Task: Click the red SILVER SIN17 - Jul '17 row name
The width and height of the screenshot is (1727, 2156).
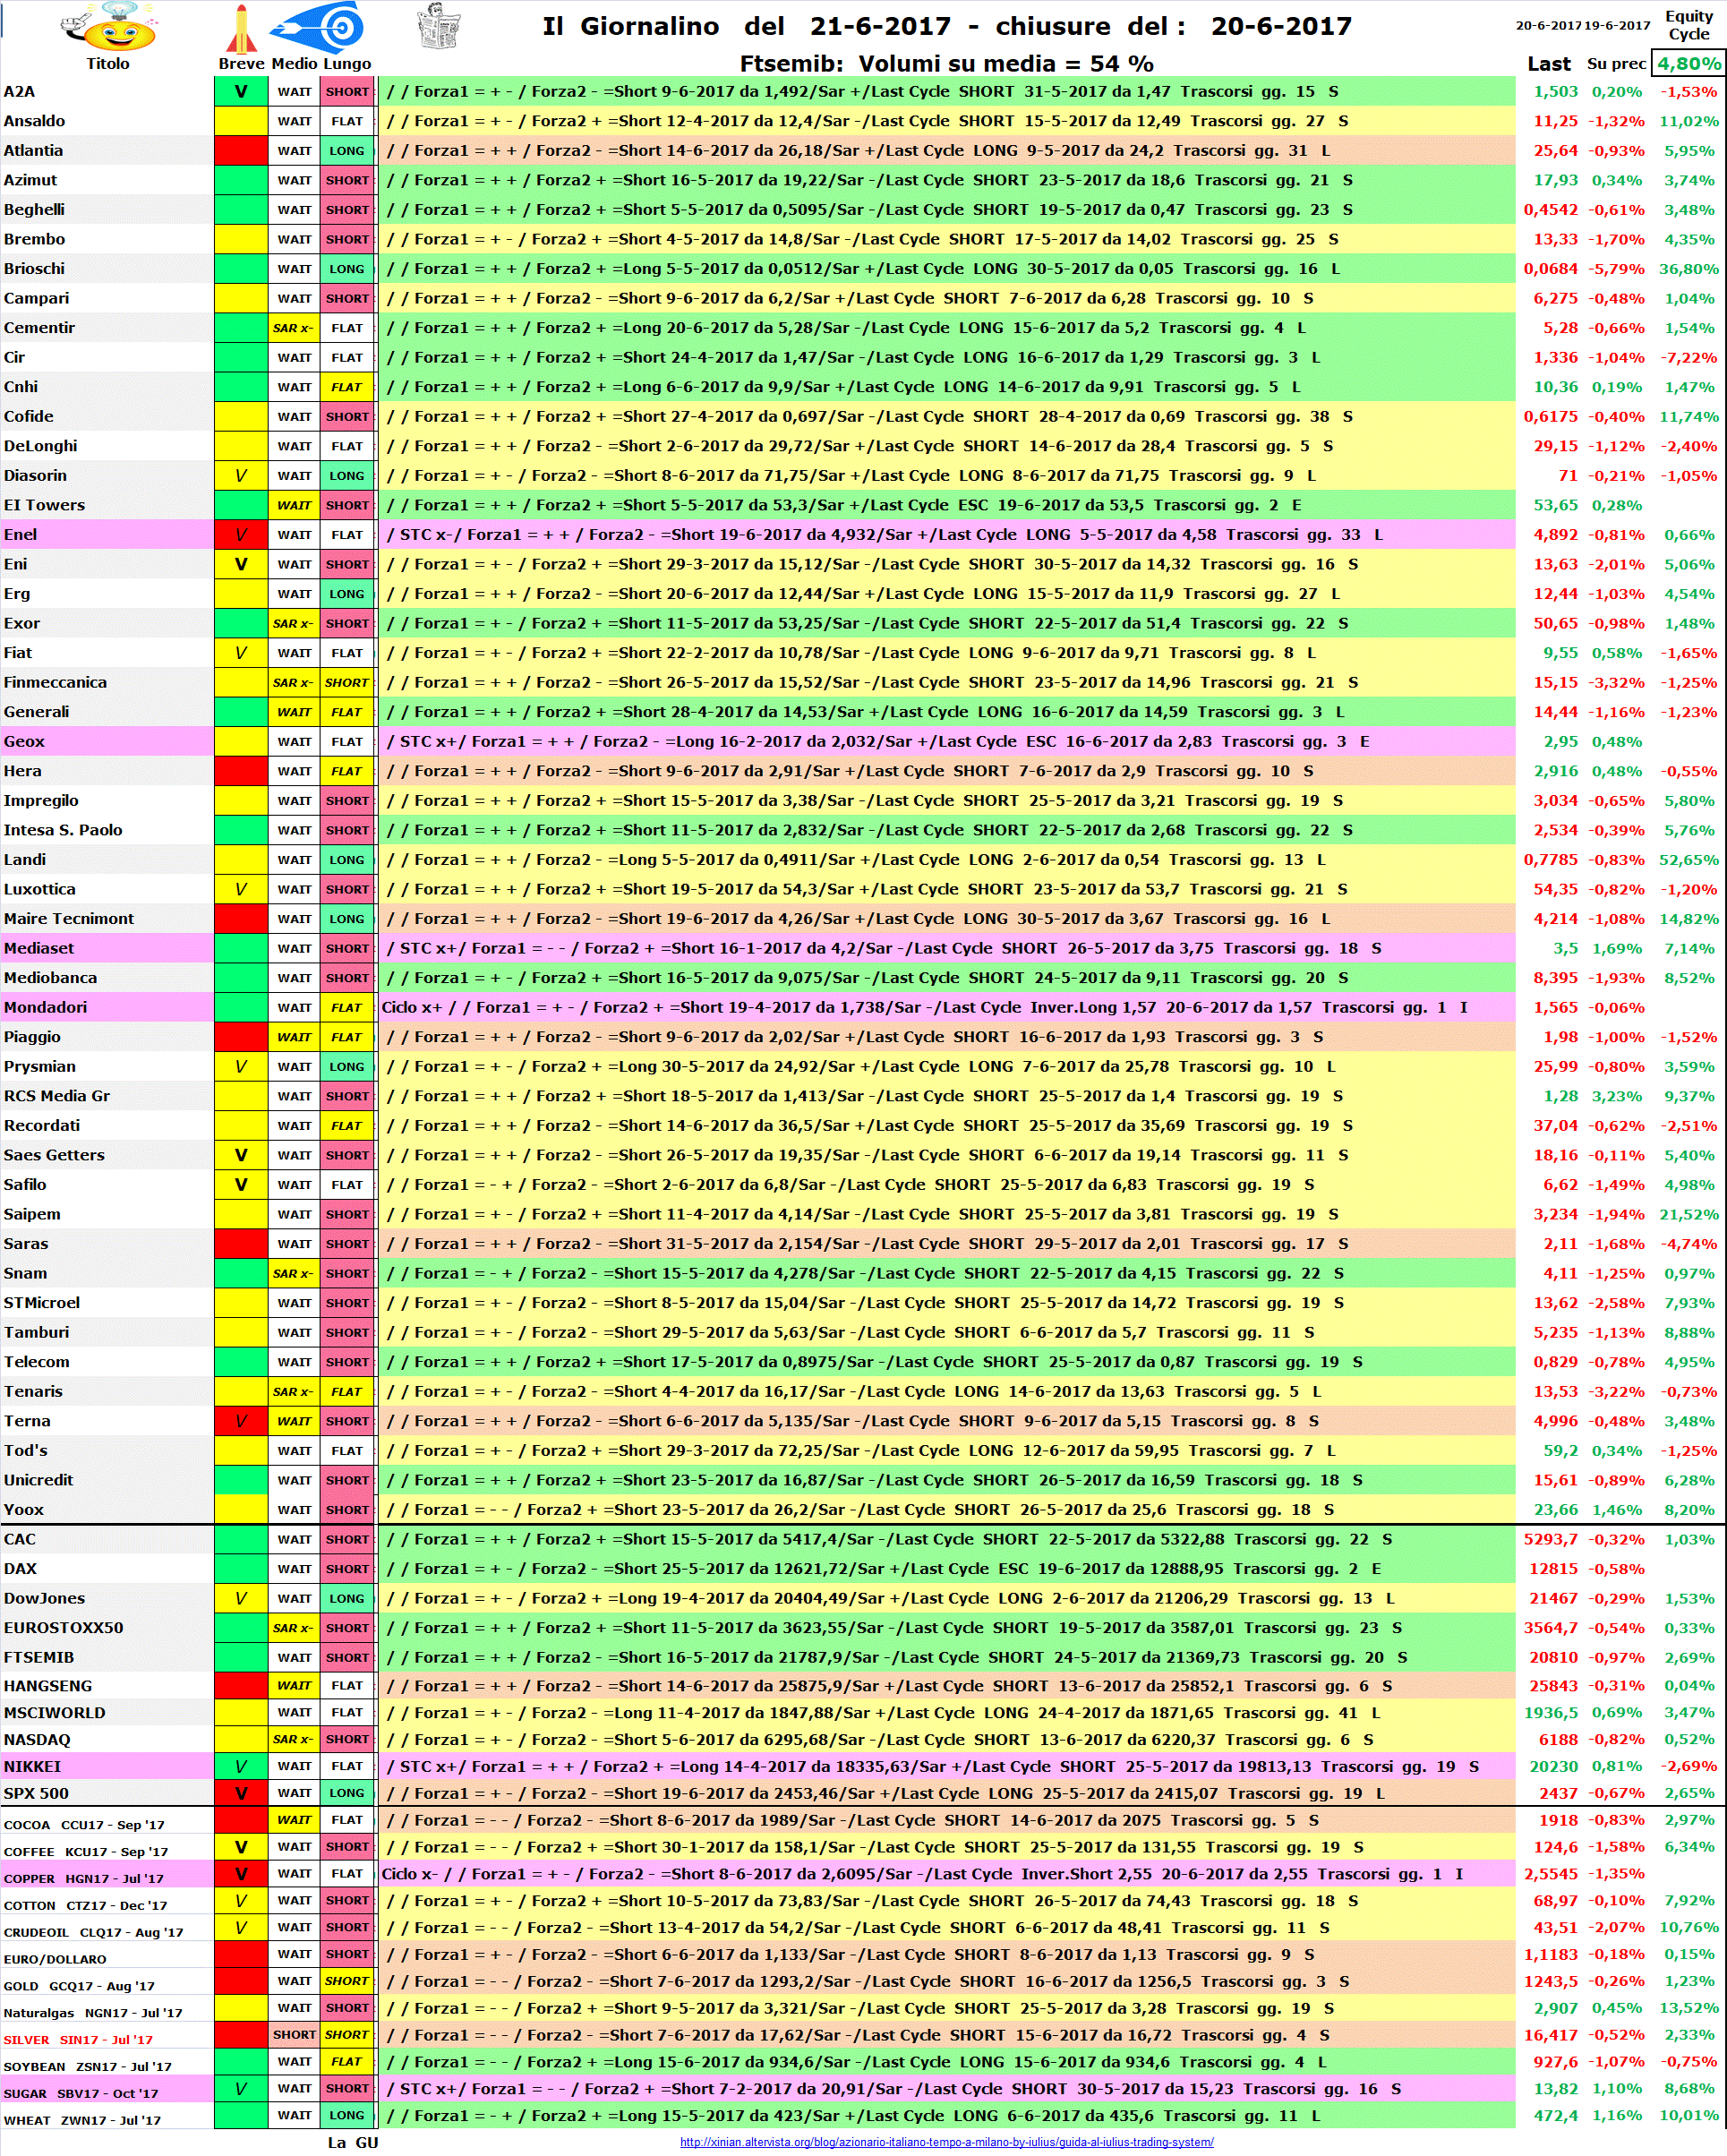Action: pyautogui.click(x=78, y=2040)
